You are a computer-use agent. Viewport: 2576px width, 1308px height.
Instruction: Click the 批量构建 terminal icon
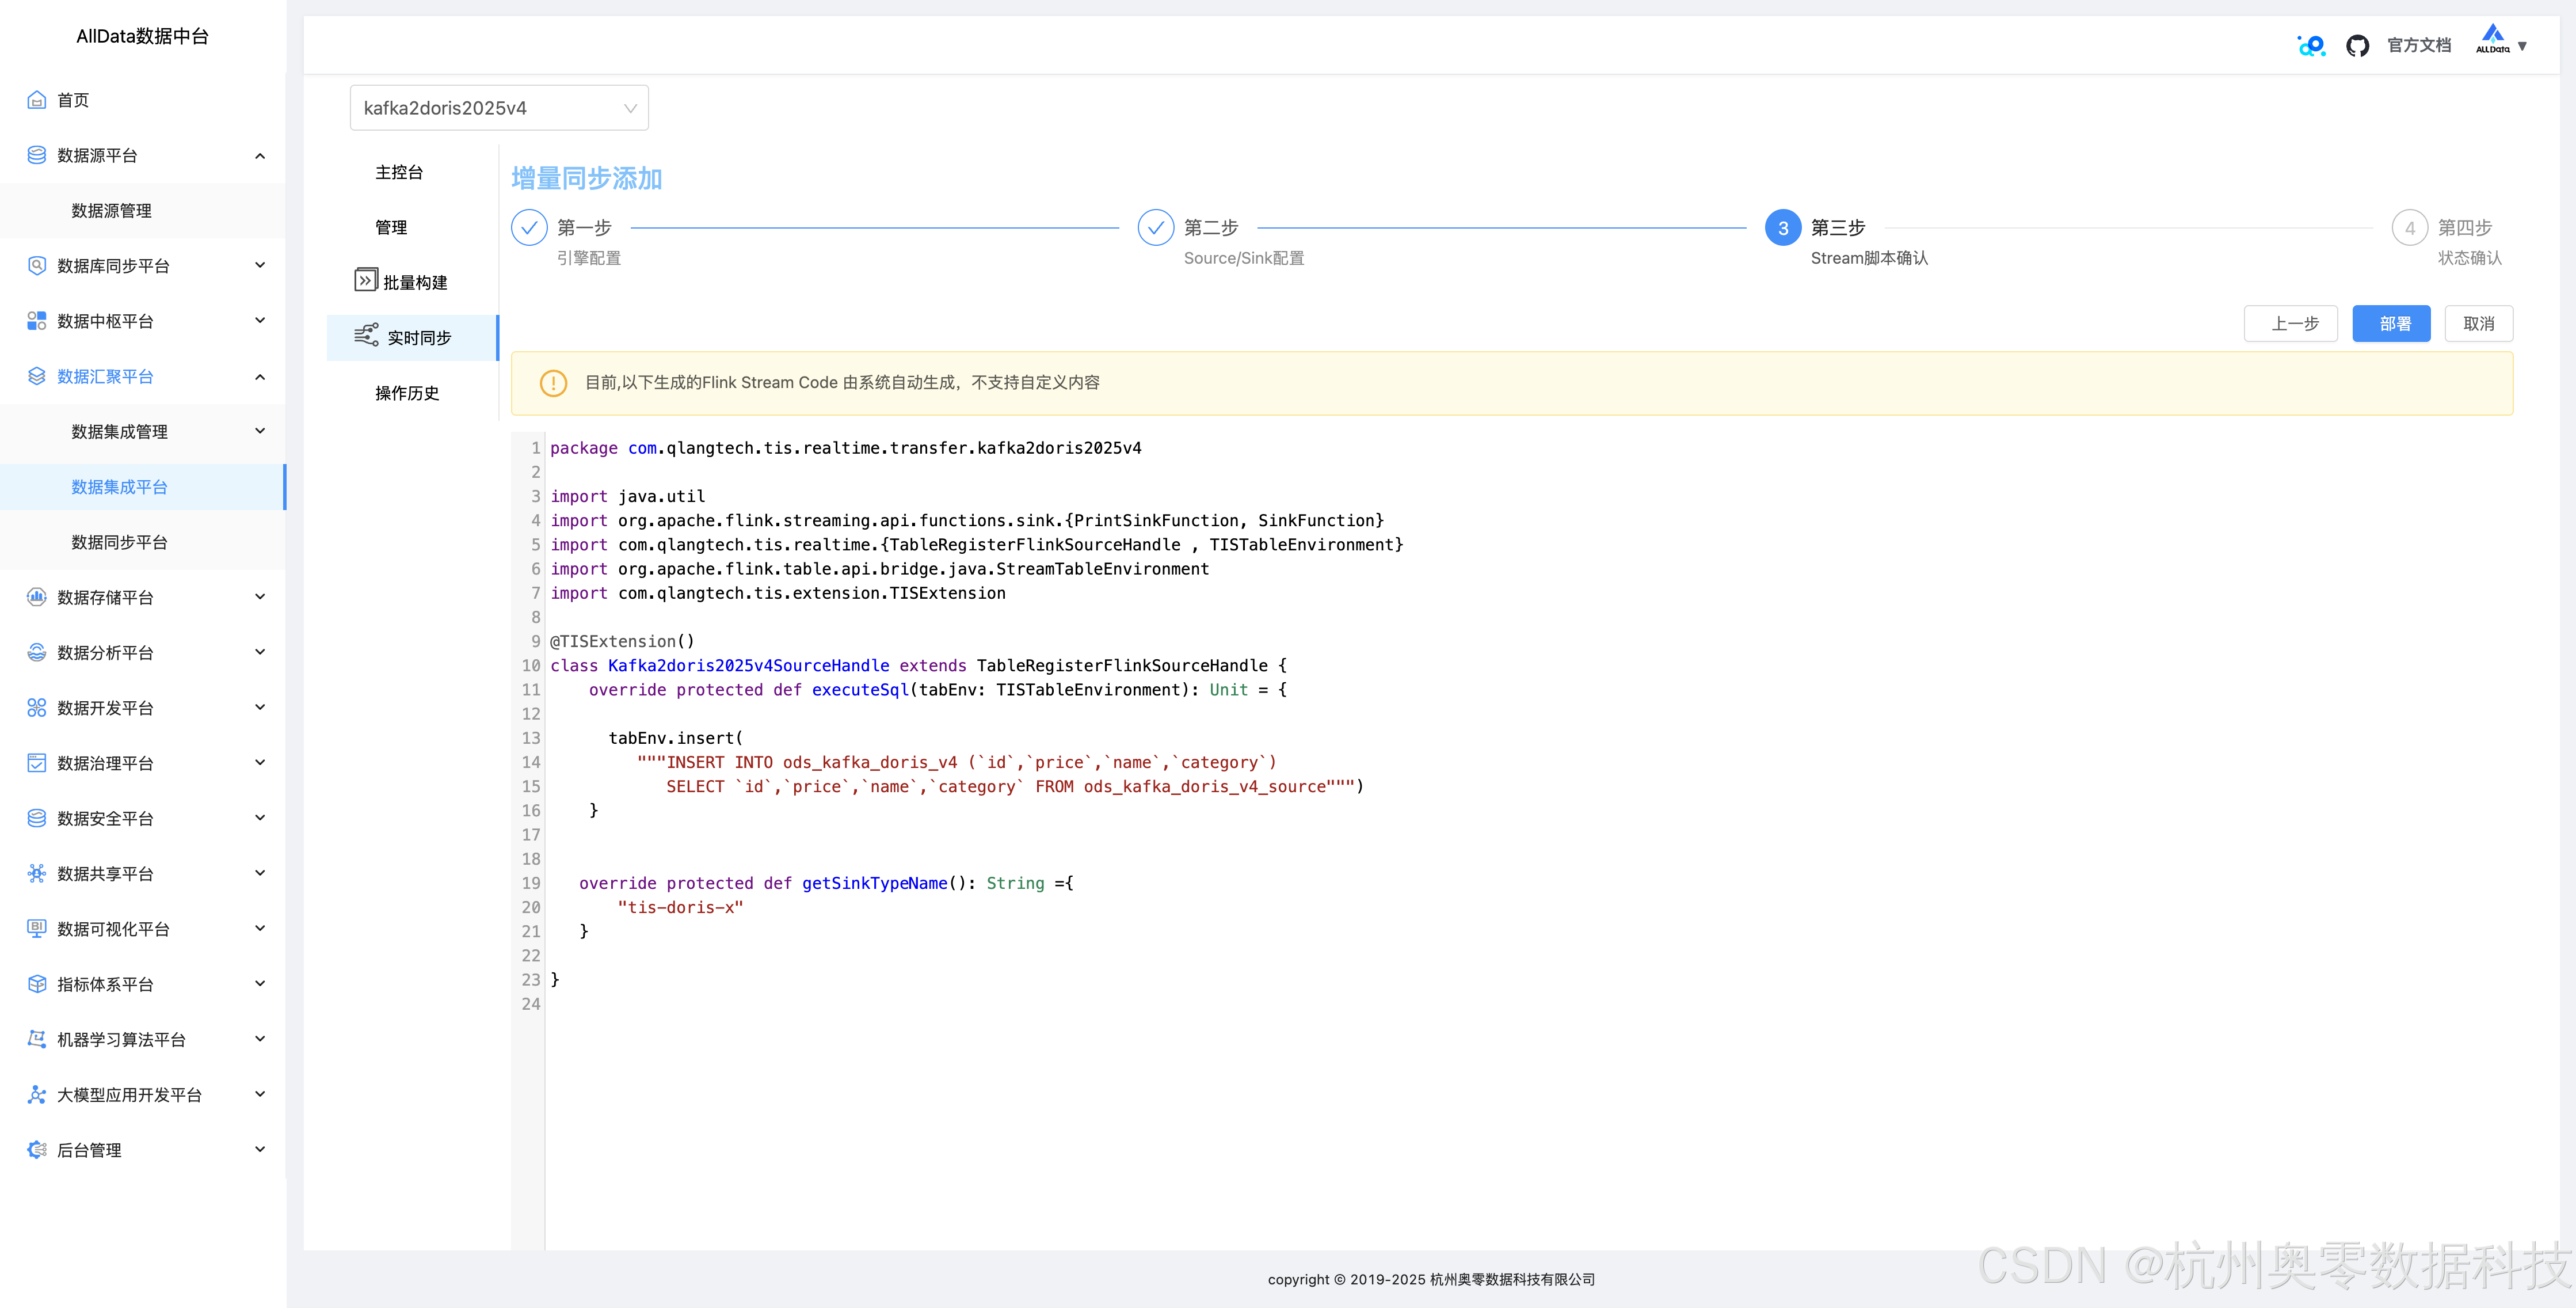pyautogui.click(x=366, y=280)
